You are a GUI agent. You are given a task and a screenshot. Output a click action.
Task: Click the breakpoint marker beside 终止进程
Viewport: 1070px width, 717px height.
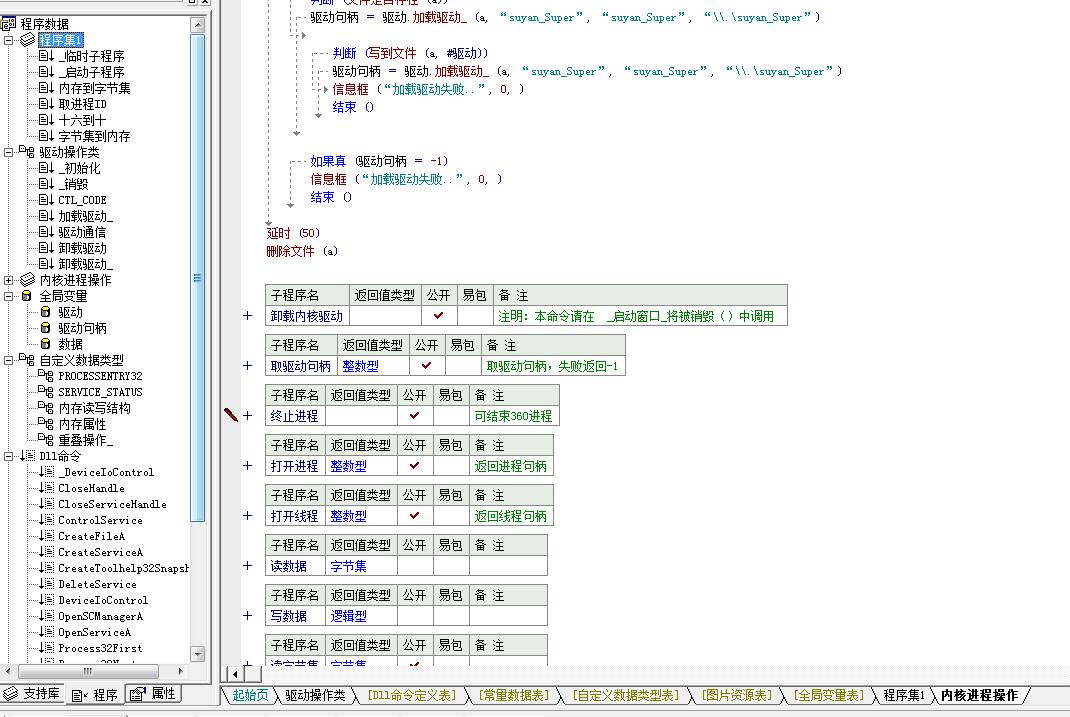231,414
